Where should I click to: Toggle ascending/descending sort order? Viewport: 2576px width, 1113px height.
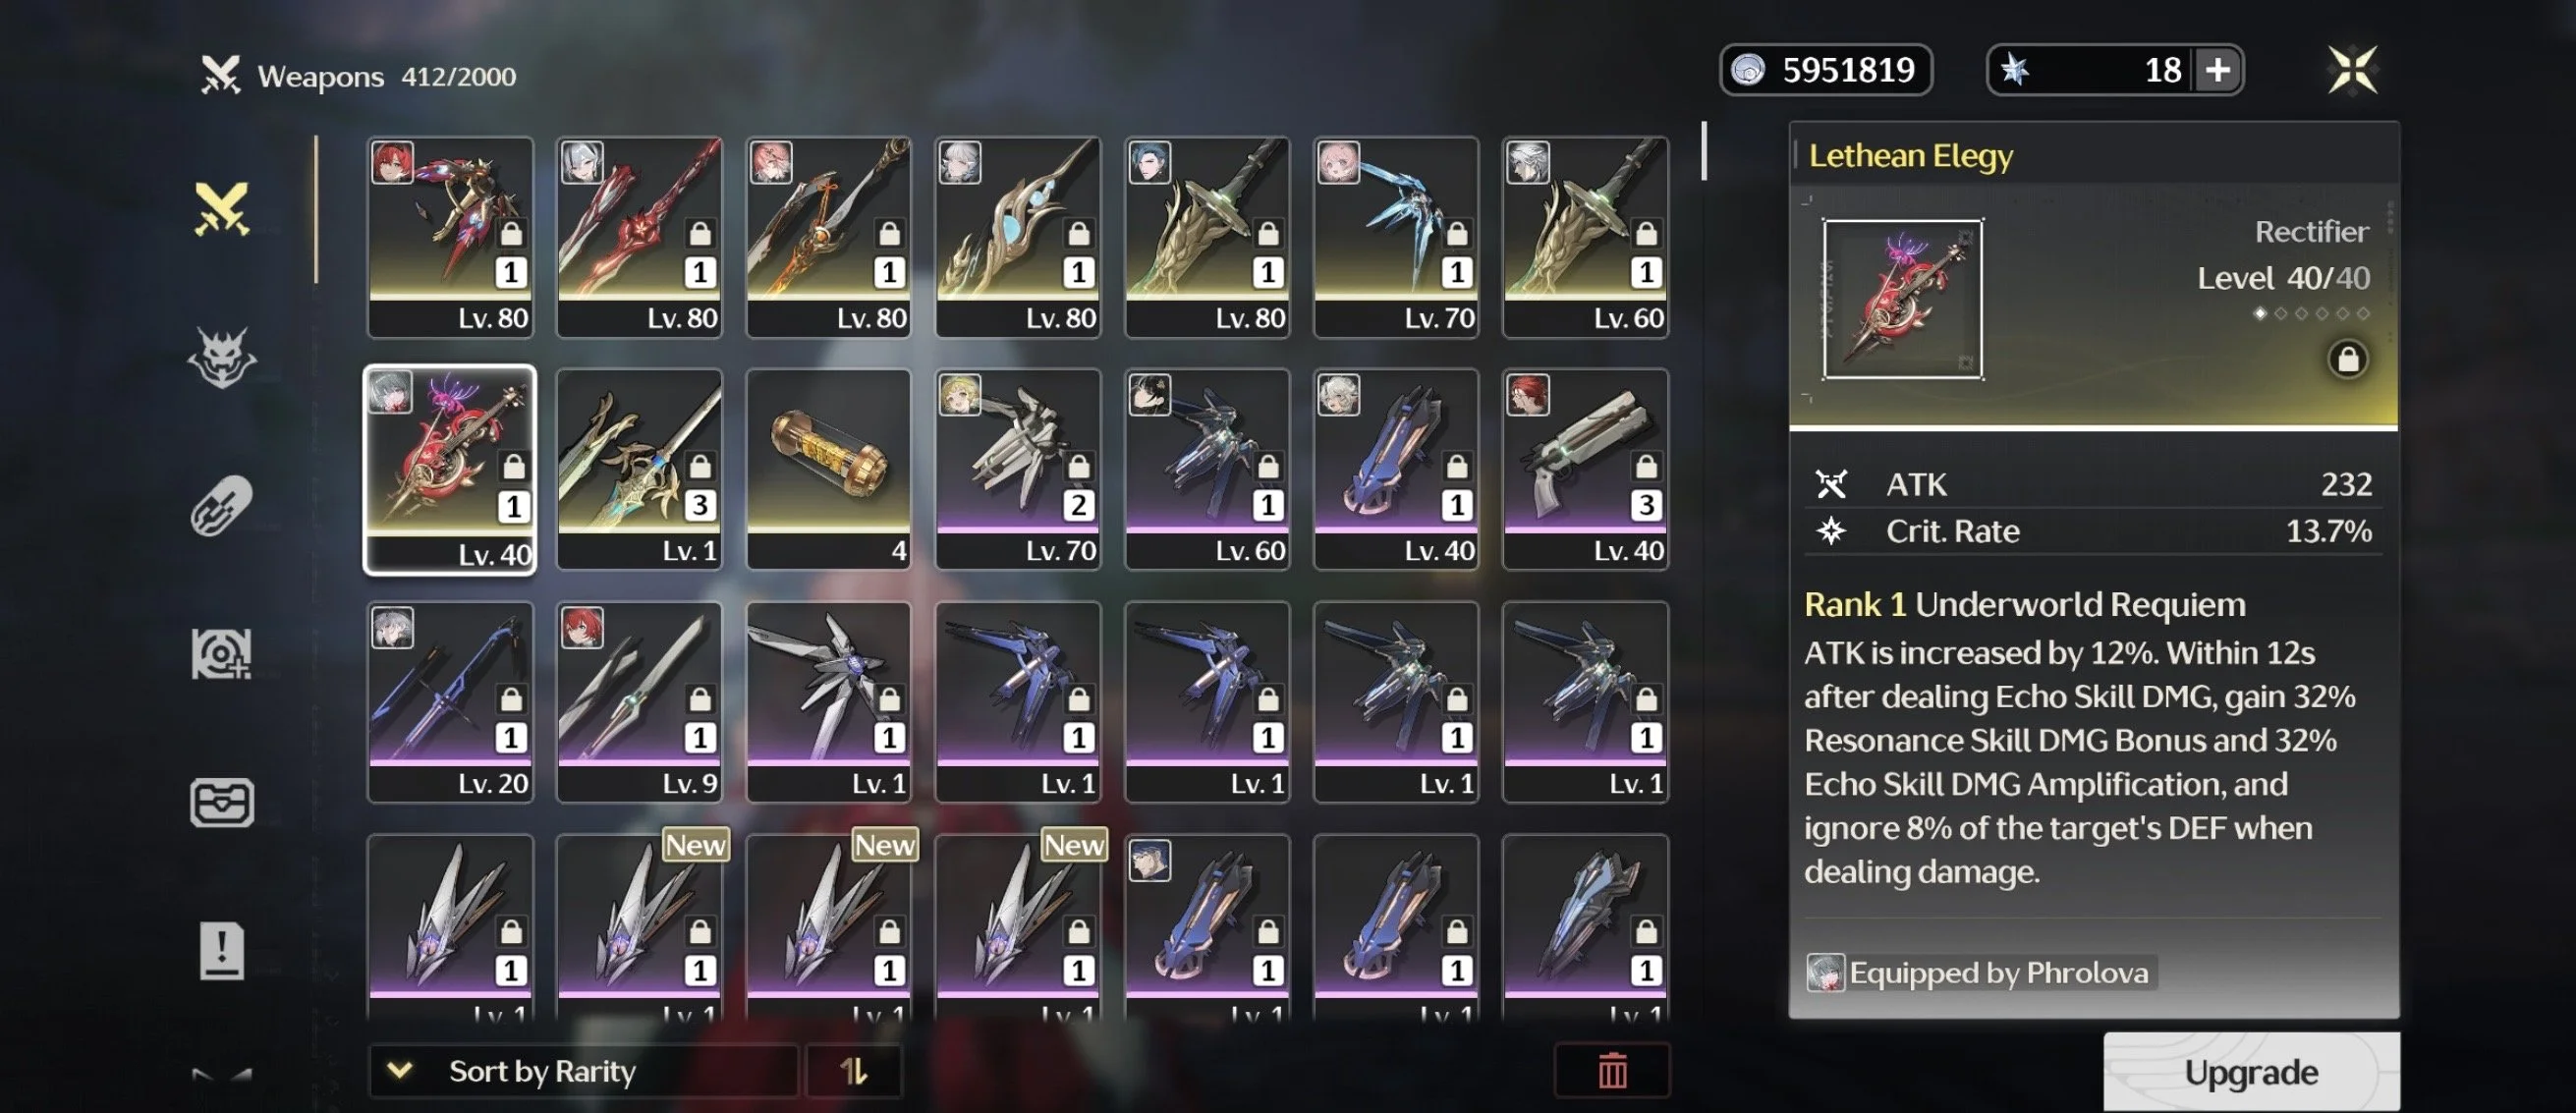tap(854, 1071)
